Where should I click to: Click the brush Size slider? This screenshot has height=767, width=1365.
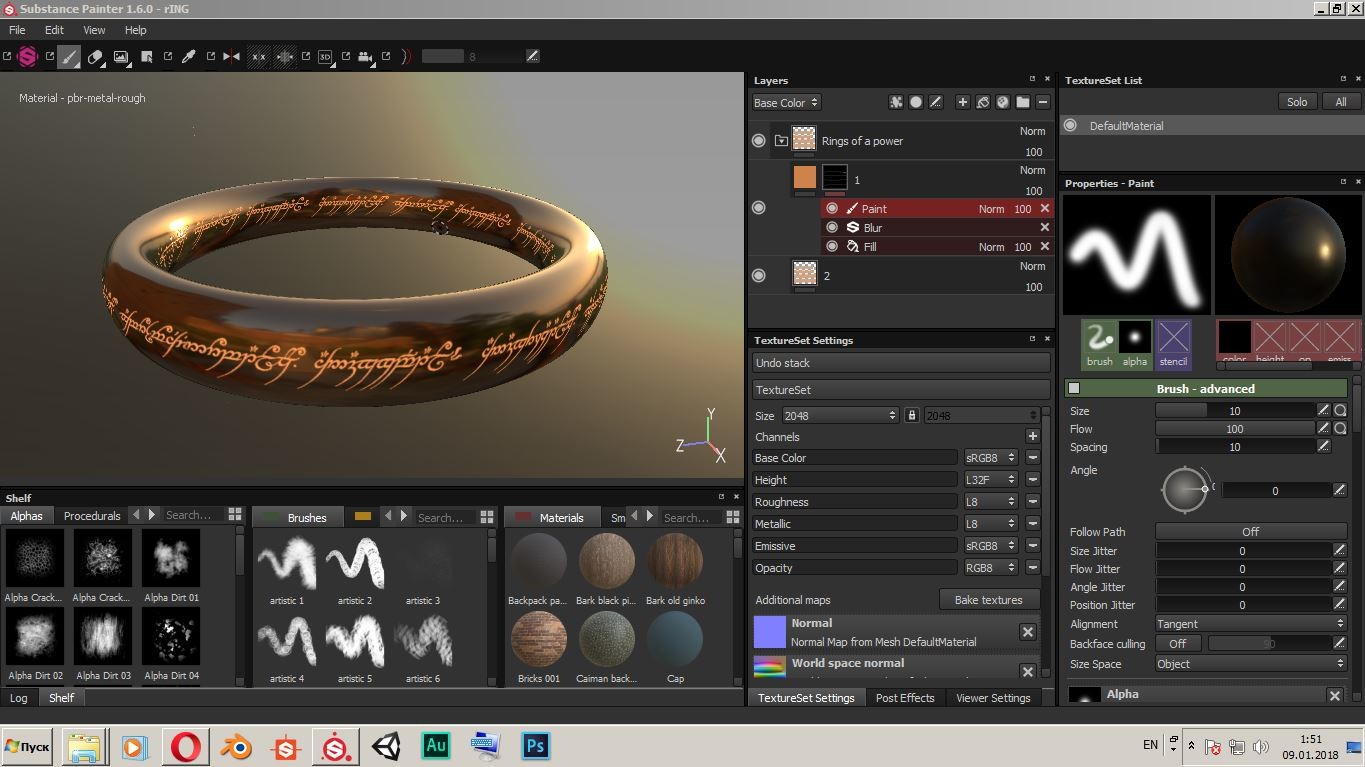(x=1235, y=410)
